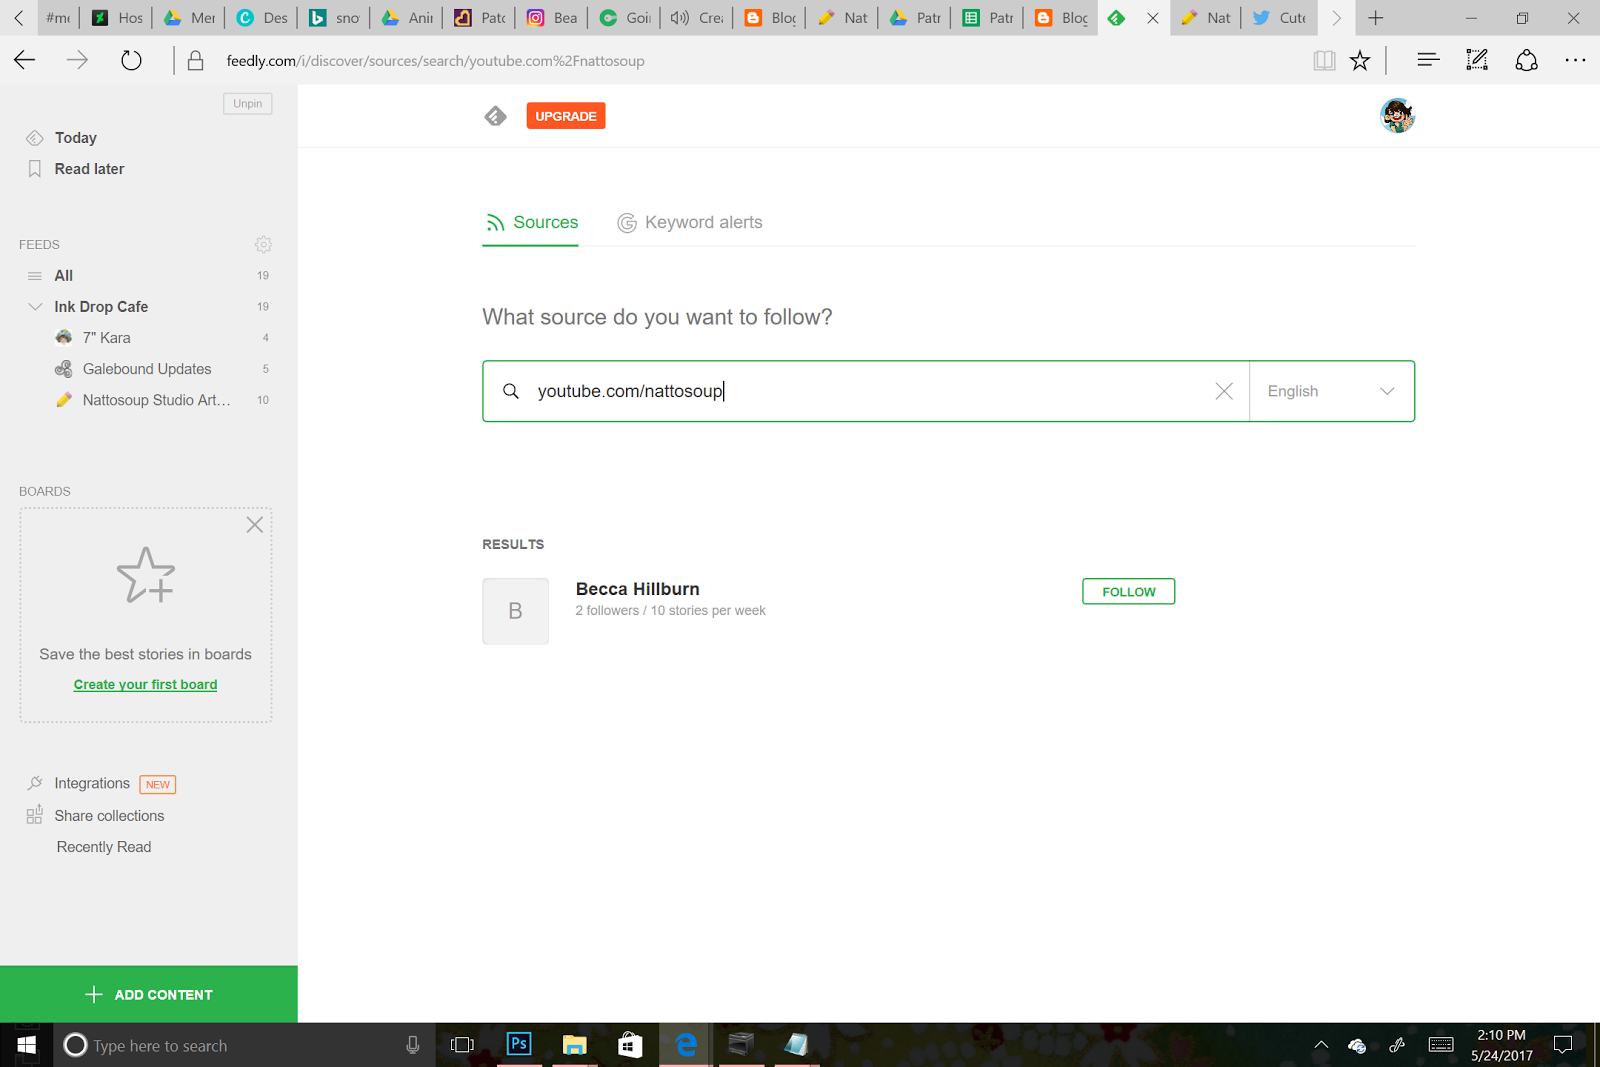Refresh the current page
1600x1067 pixels.
click(x=131, y=60)
